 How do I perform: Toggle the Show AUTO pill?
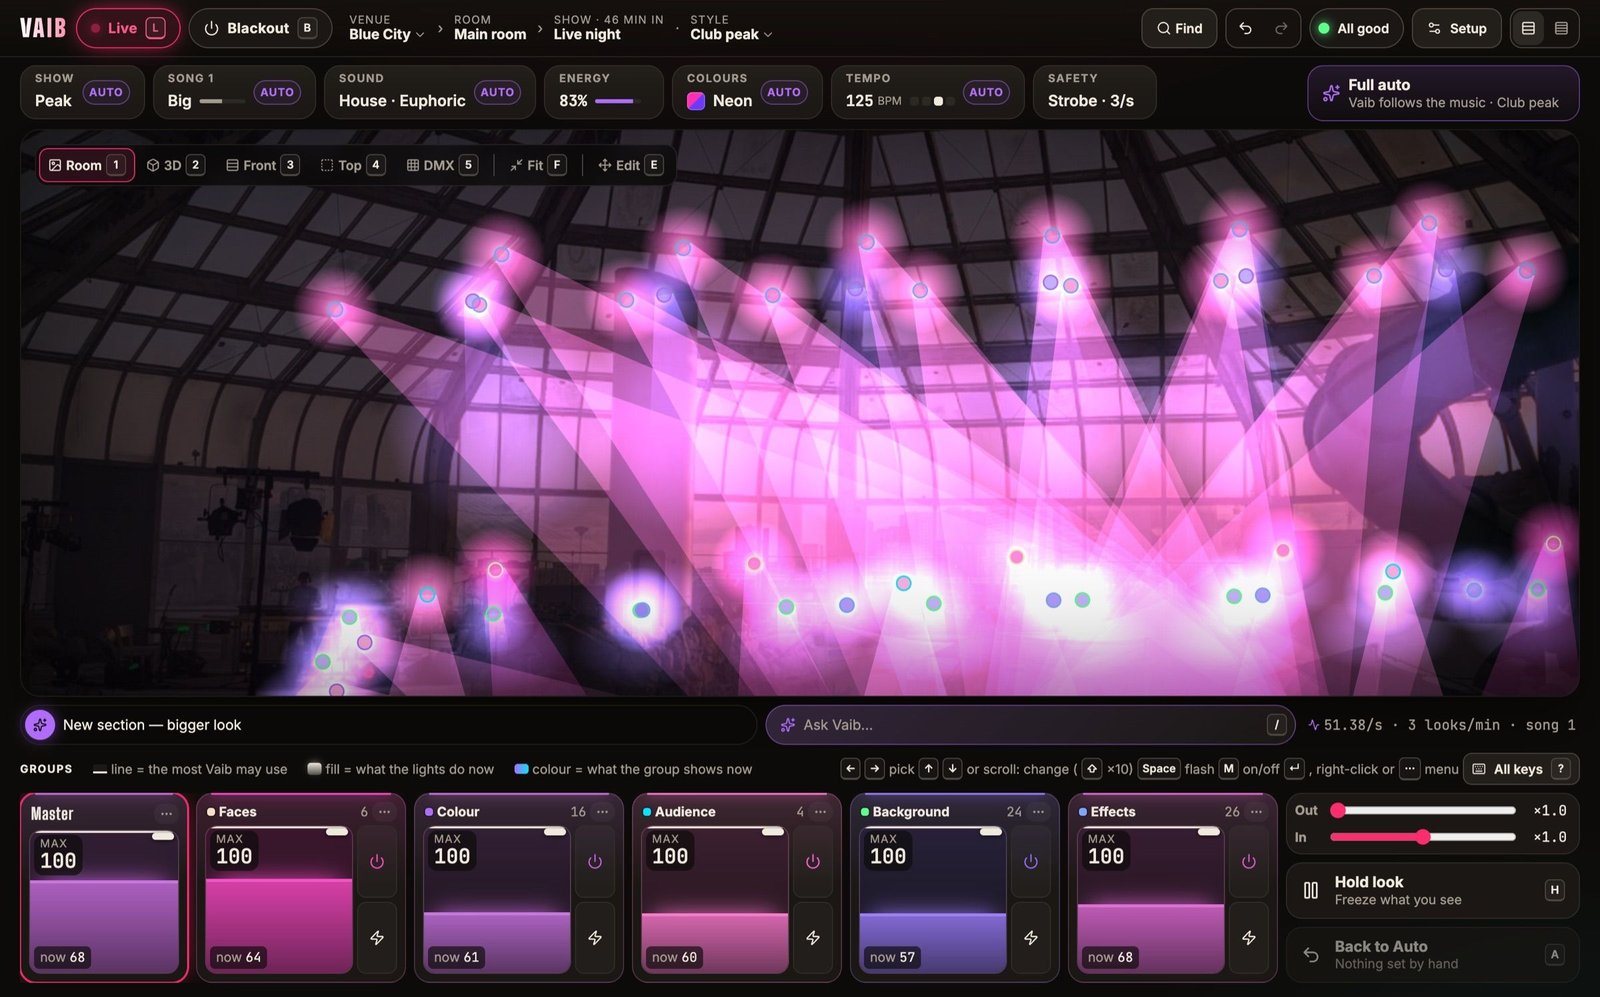pos(106,92)
